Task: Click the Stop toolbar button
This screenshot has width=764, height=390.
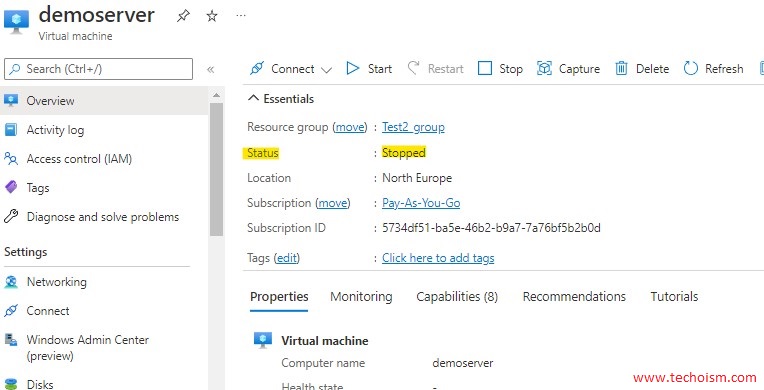Action: tap(500, 69)
